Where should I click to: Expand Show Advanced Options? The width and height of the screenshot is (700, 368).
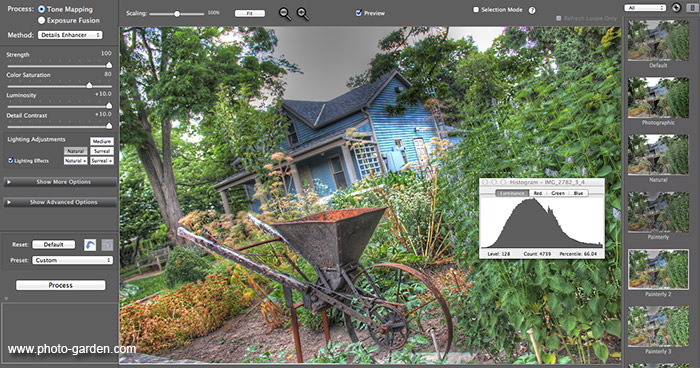click(x=60, y=202)
